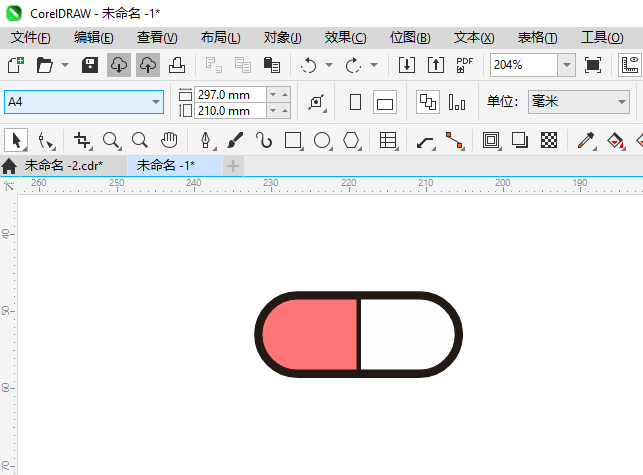Increase the page width 297.0 mm value

click(x=285, y=95)
